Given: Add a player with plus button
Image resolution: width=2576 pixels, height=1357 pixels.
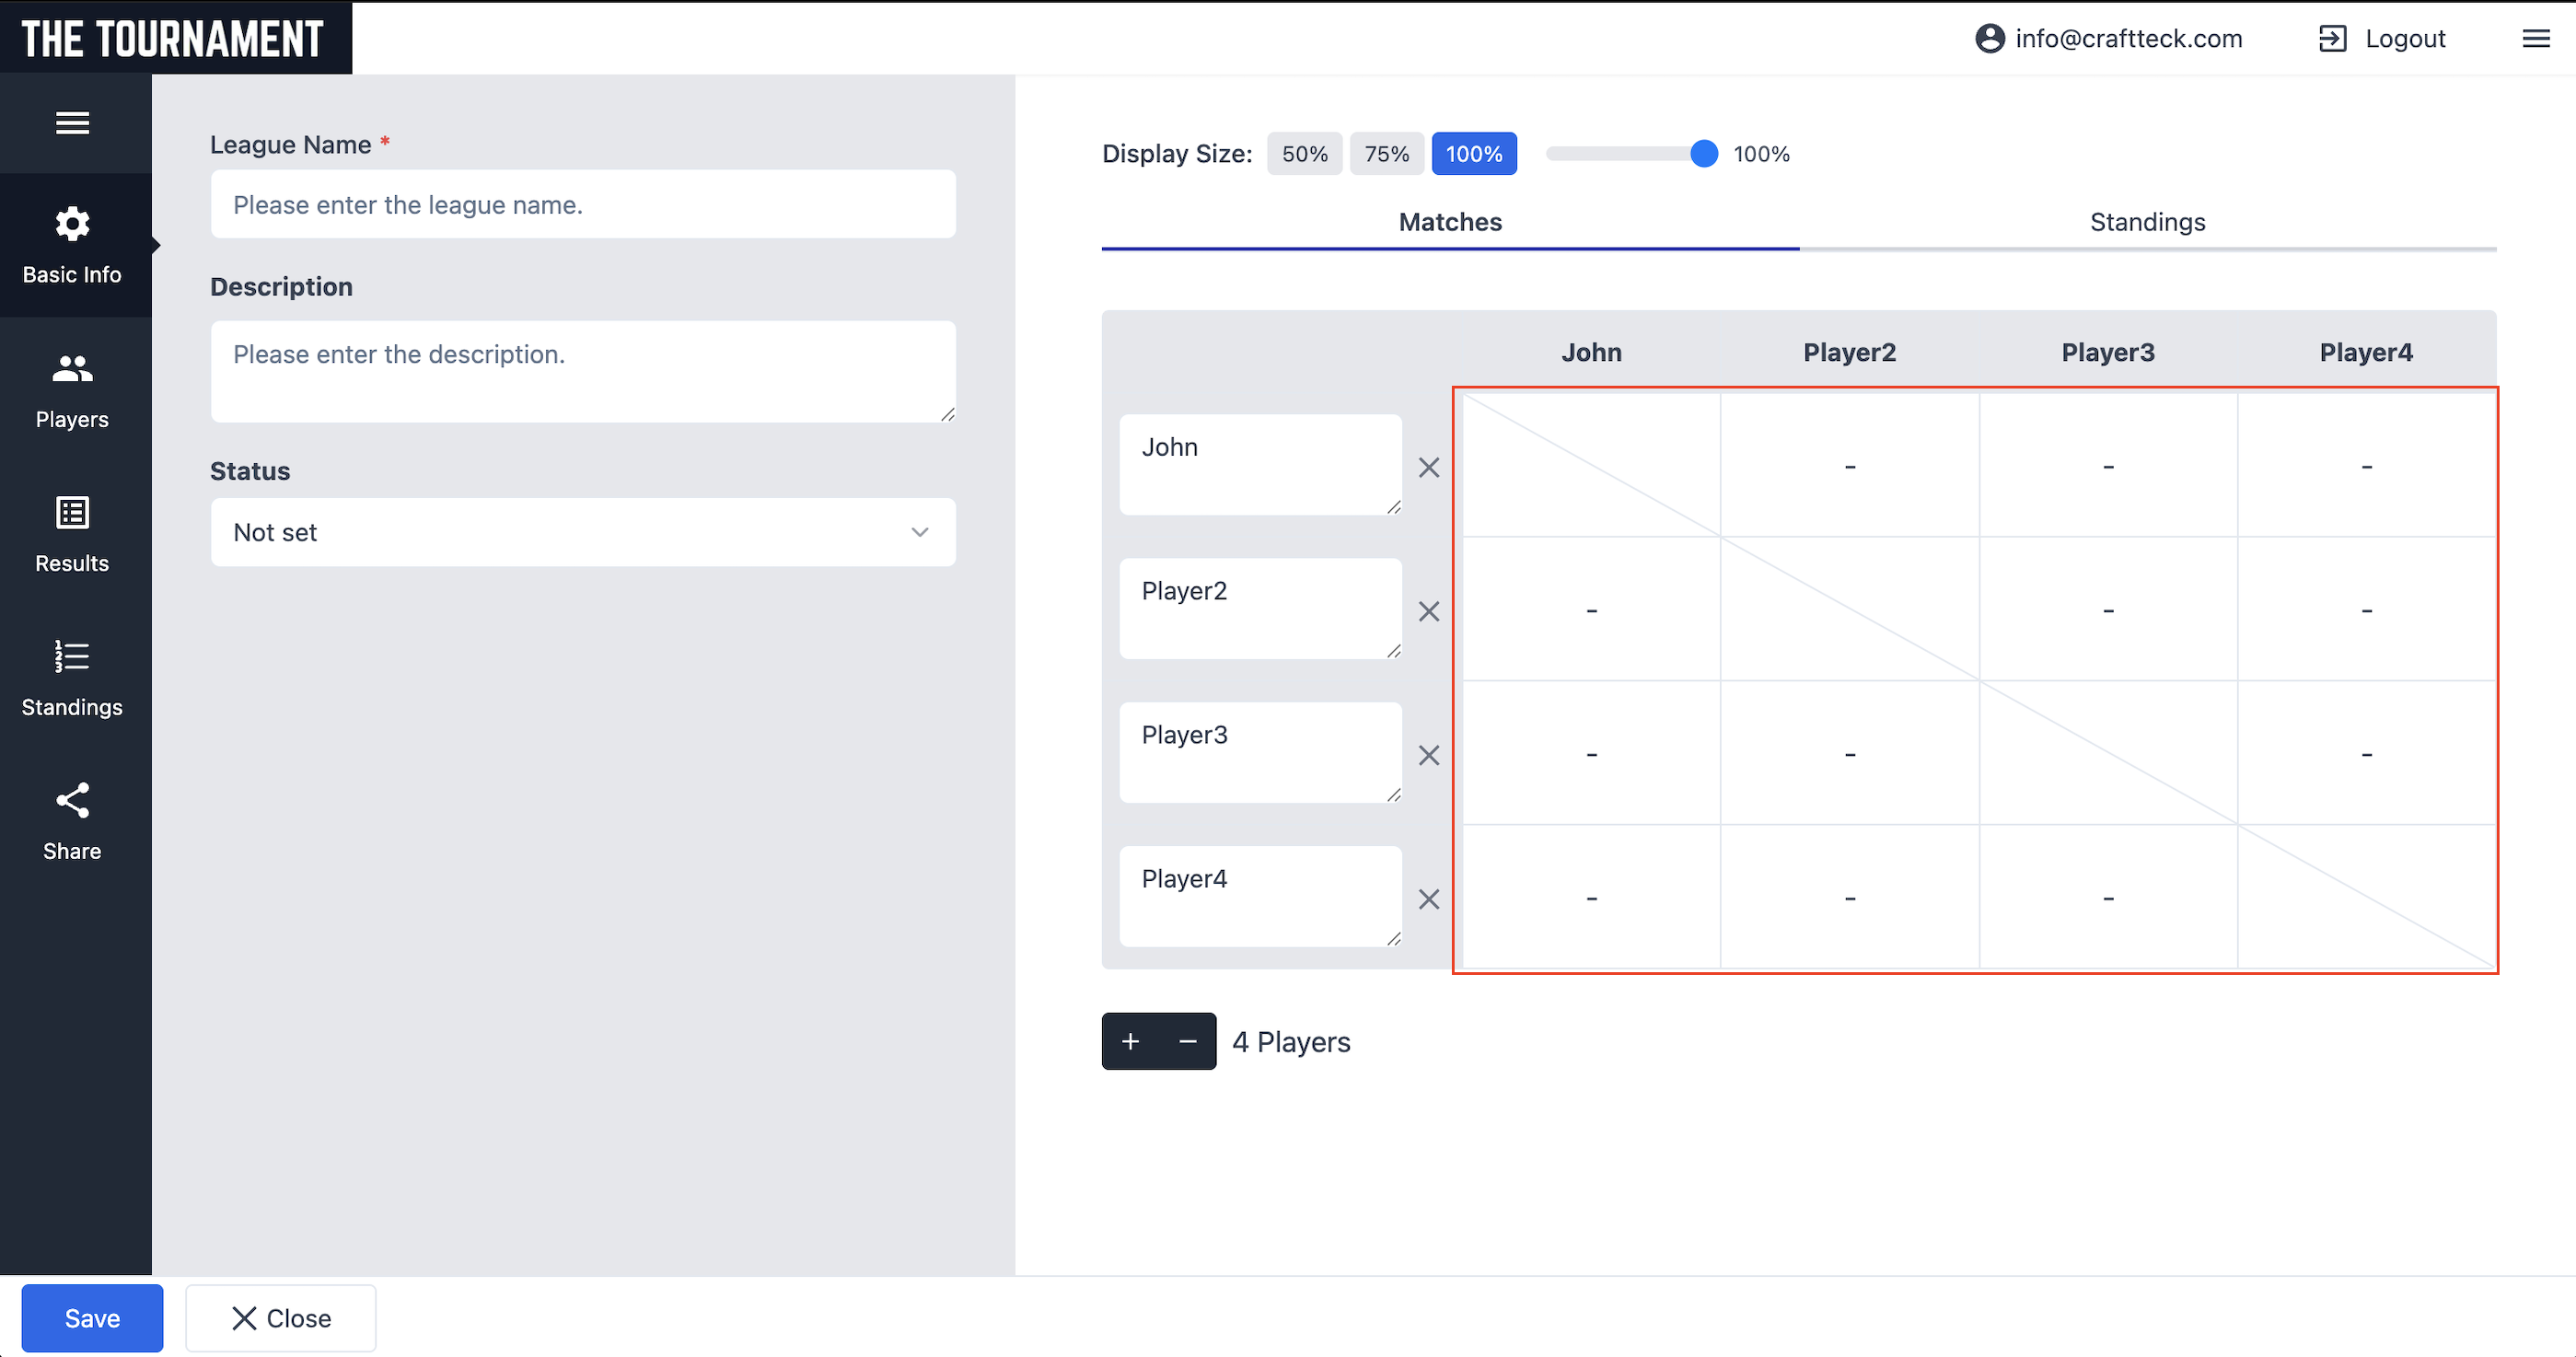Looking at the screenshot, I should pyautogui.click(x=1130, y=1041).
